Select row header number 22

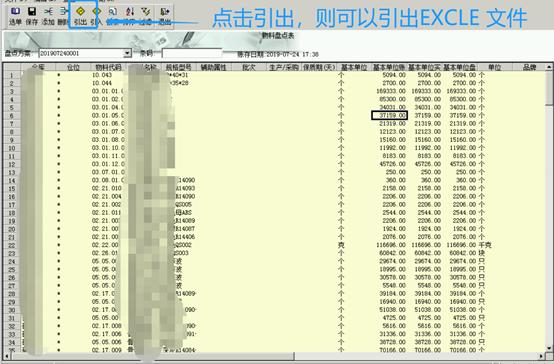click(12, 245)
